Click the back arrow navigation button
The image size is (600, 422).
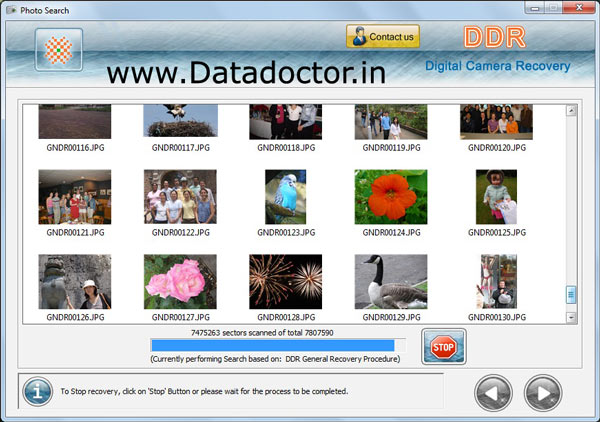pyautogui.click(x=493, y=393)
